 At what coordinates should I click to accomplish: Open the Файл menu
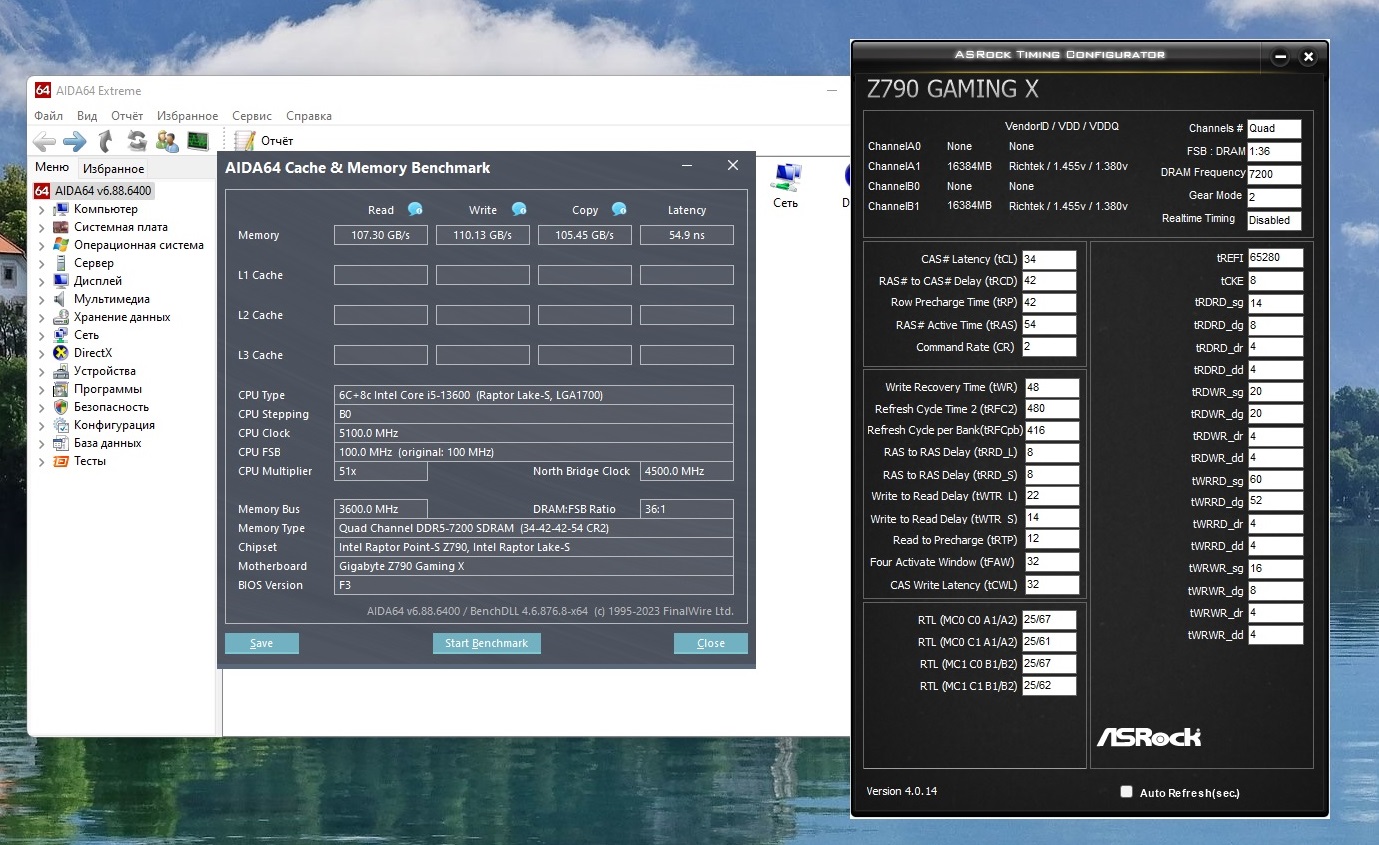click(49, 116)
